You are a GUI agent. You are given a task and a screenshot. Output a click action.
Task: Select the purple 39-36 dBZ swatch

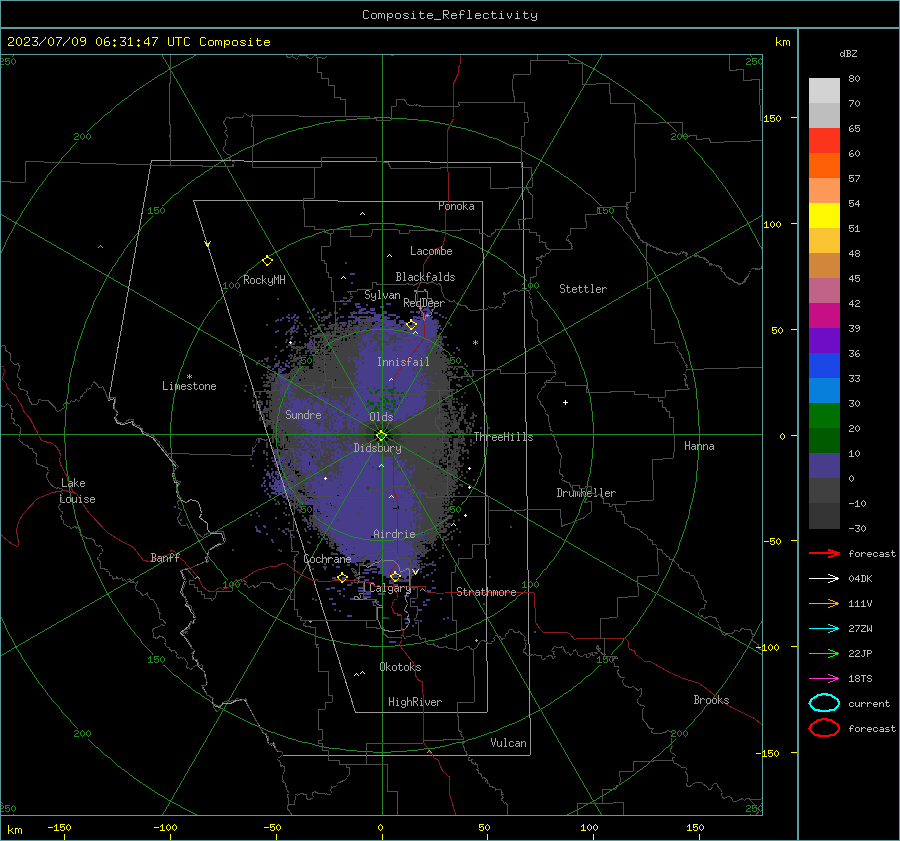pyautogui.click(x=824, y=341)
